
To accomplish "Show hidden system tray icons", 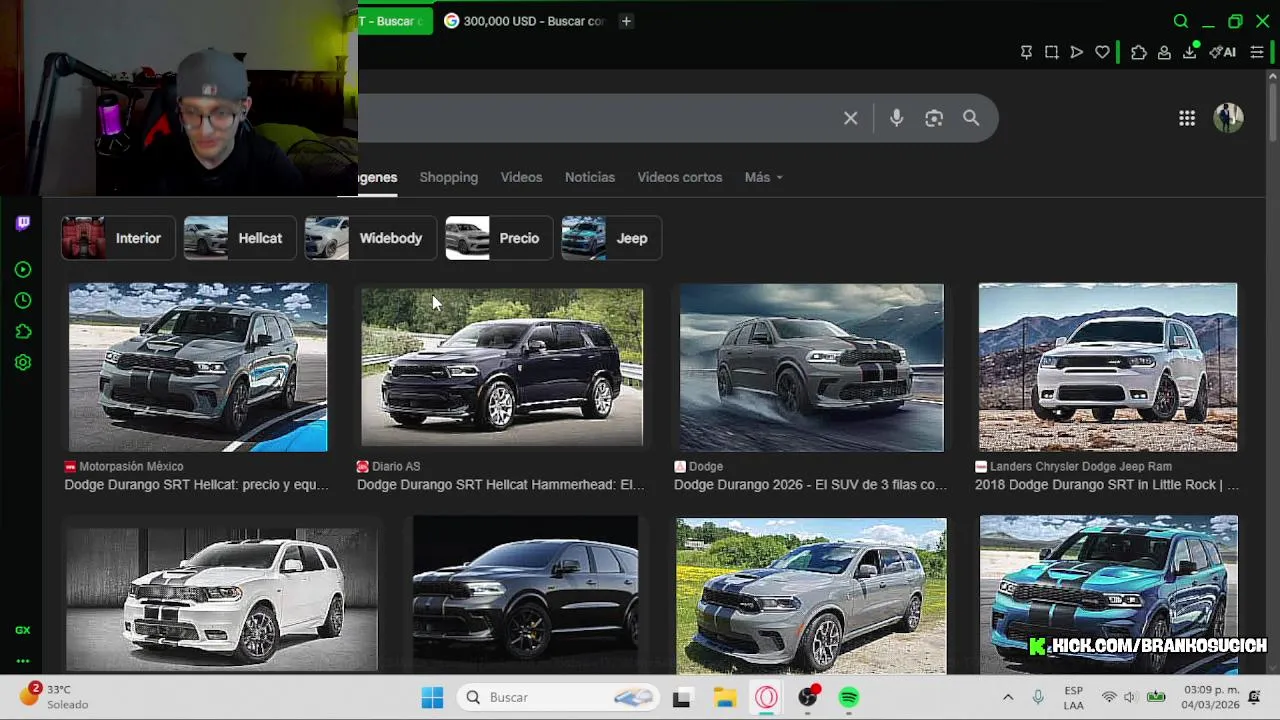I will tap(1008, 697).
